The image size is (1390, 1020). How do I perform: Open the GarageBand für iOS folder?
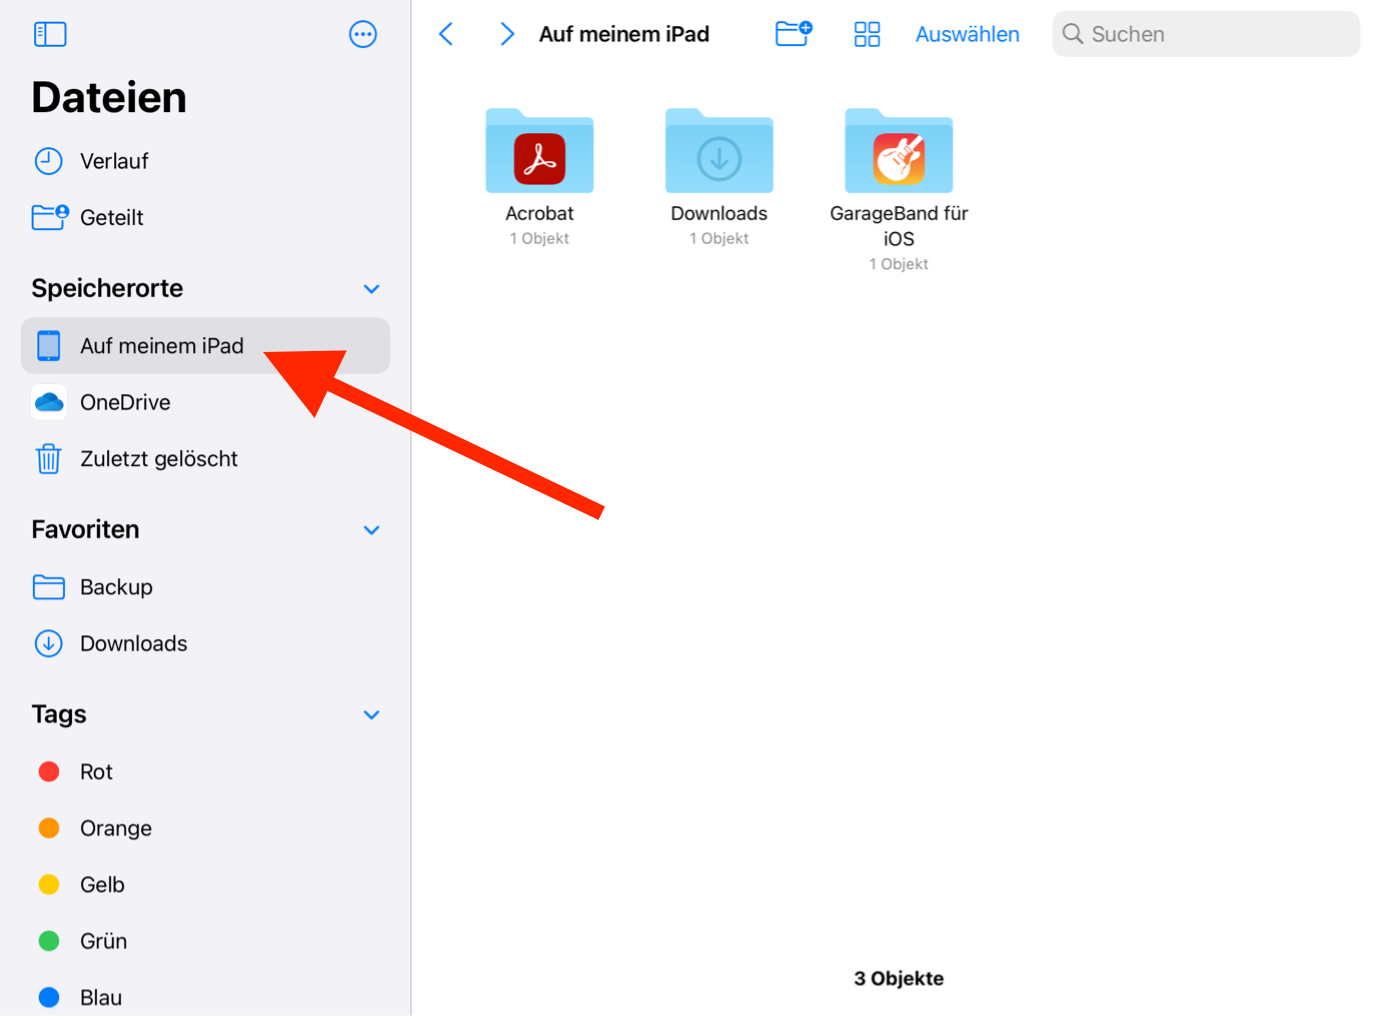tap(898, 152)
